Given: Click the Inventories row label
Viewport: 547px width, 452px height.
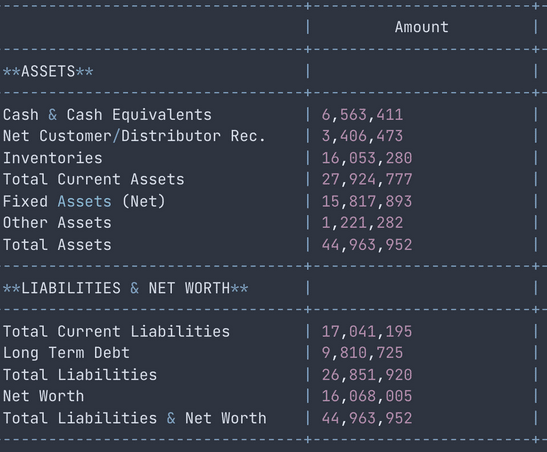Looking at the screenshot, I should coord(53,158).
